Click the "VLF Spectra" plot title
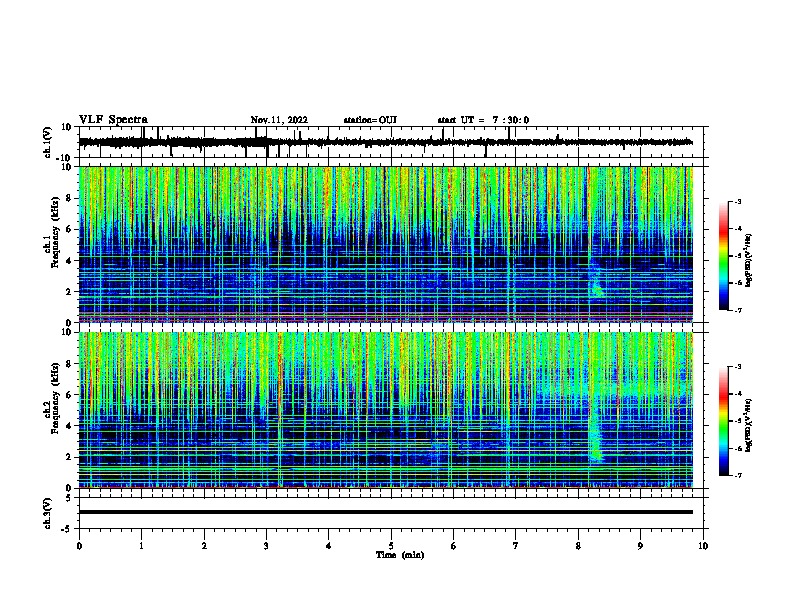The image size is (792, 612). click(113, 120)
